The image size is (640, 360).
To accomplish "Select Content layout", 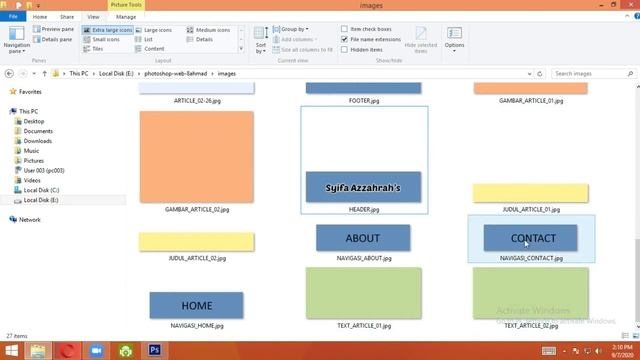I will [x=149, y=49].
